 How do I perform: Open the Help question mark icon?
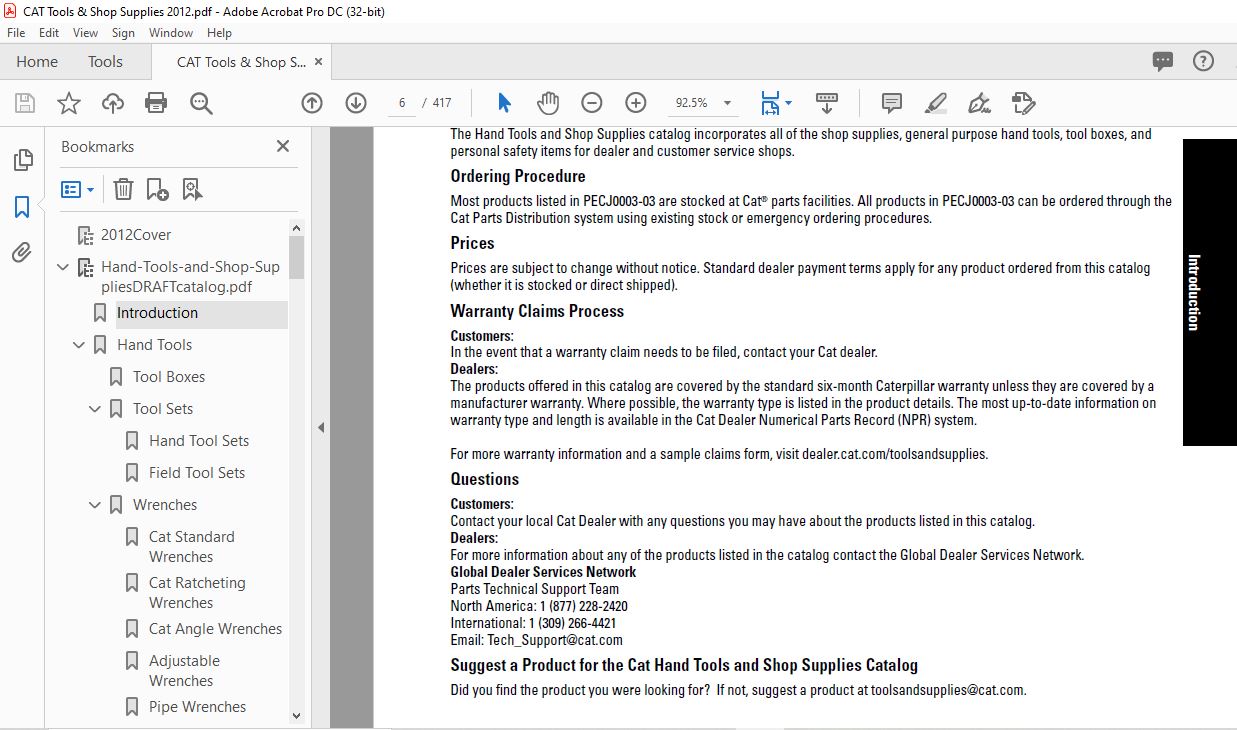[1203, 61]
